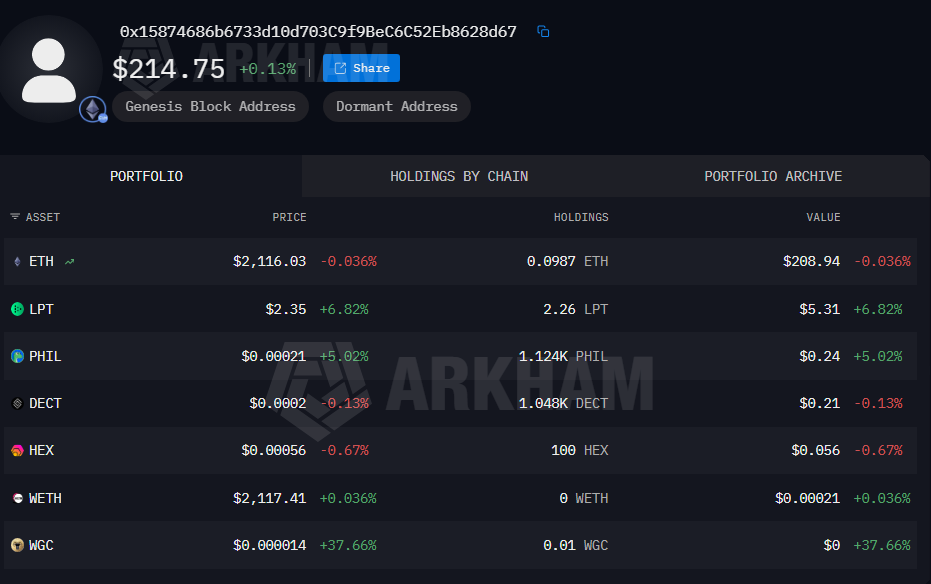Click holdings 1.048K DECT
The height and width of the screenshot is (584, 931).
[x=563, y=404]
